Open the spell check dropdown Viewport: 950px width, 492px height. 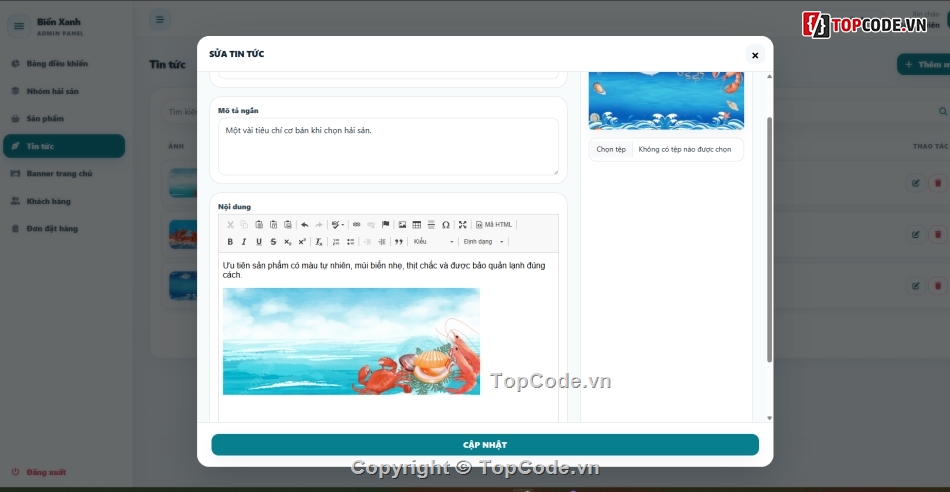(338, 225)
